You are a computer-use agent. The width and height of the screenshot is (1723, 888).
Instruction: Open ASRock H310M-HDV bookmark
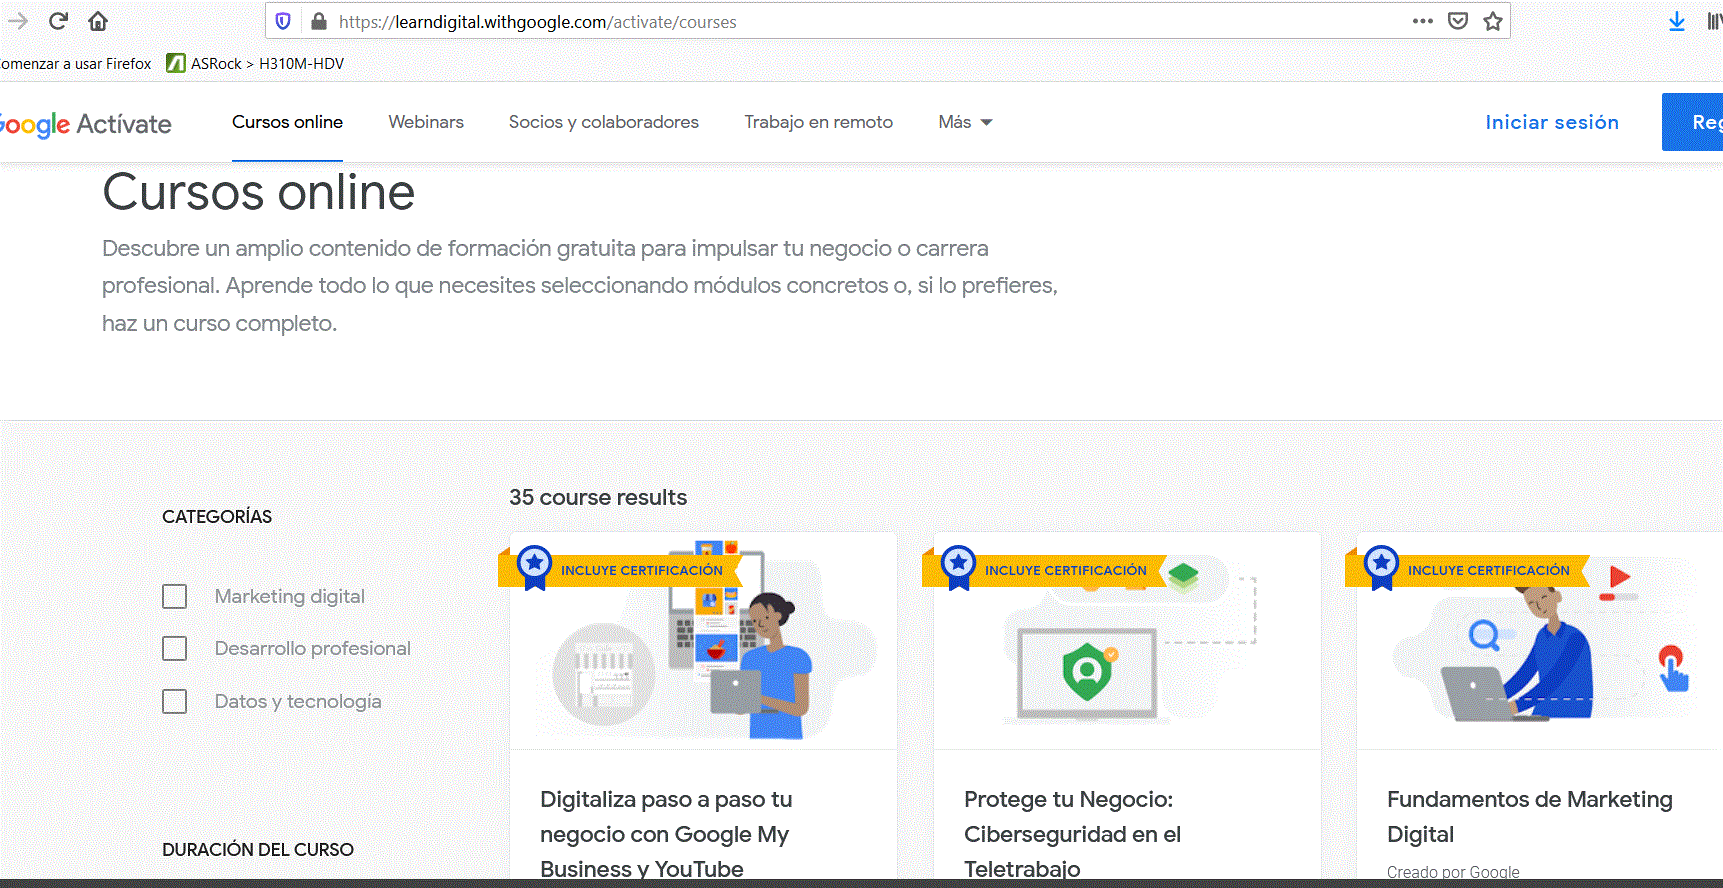(255, 63)
